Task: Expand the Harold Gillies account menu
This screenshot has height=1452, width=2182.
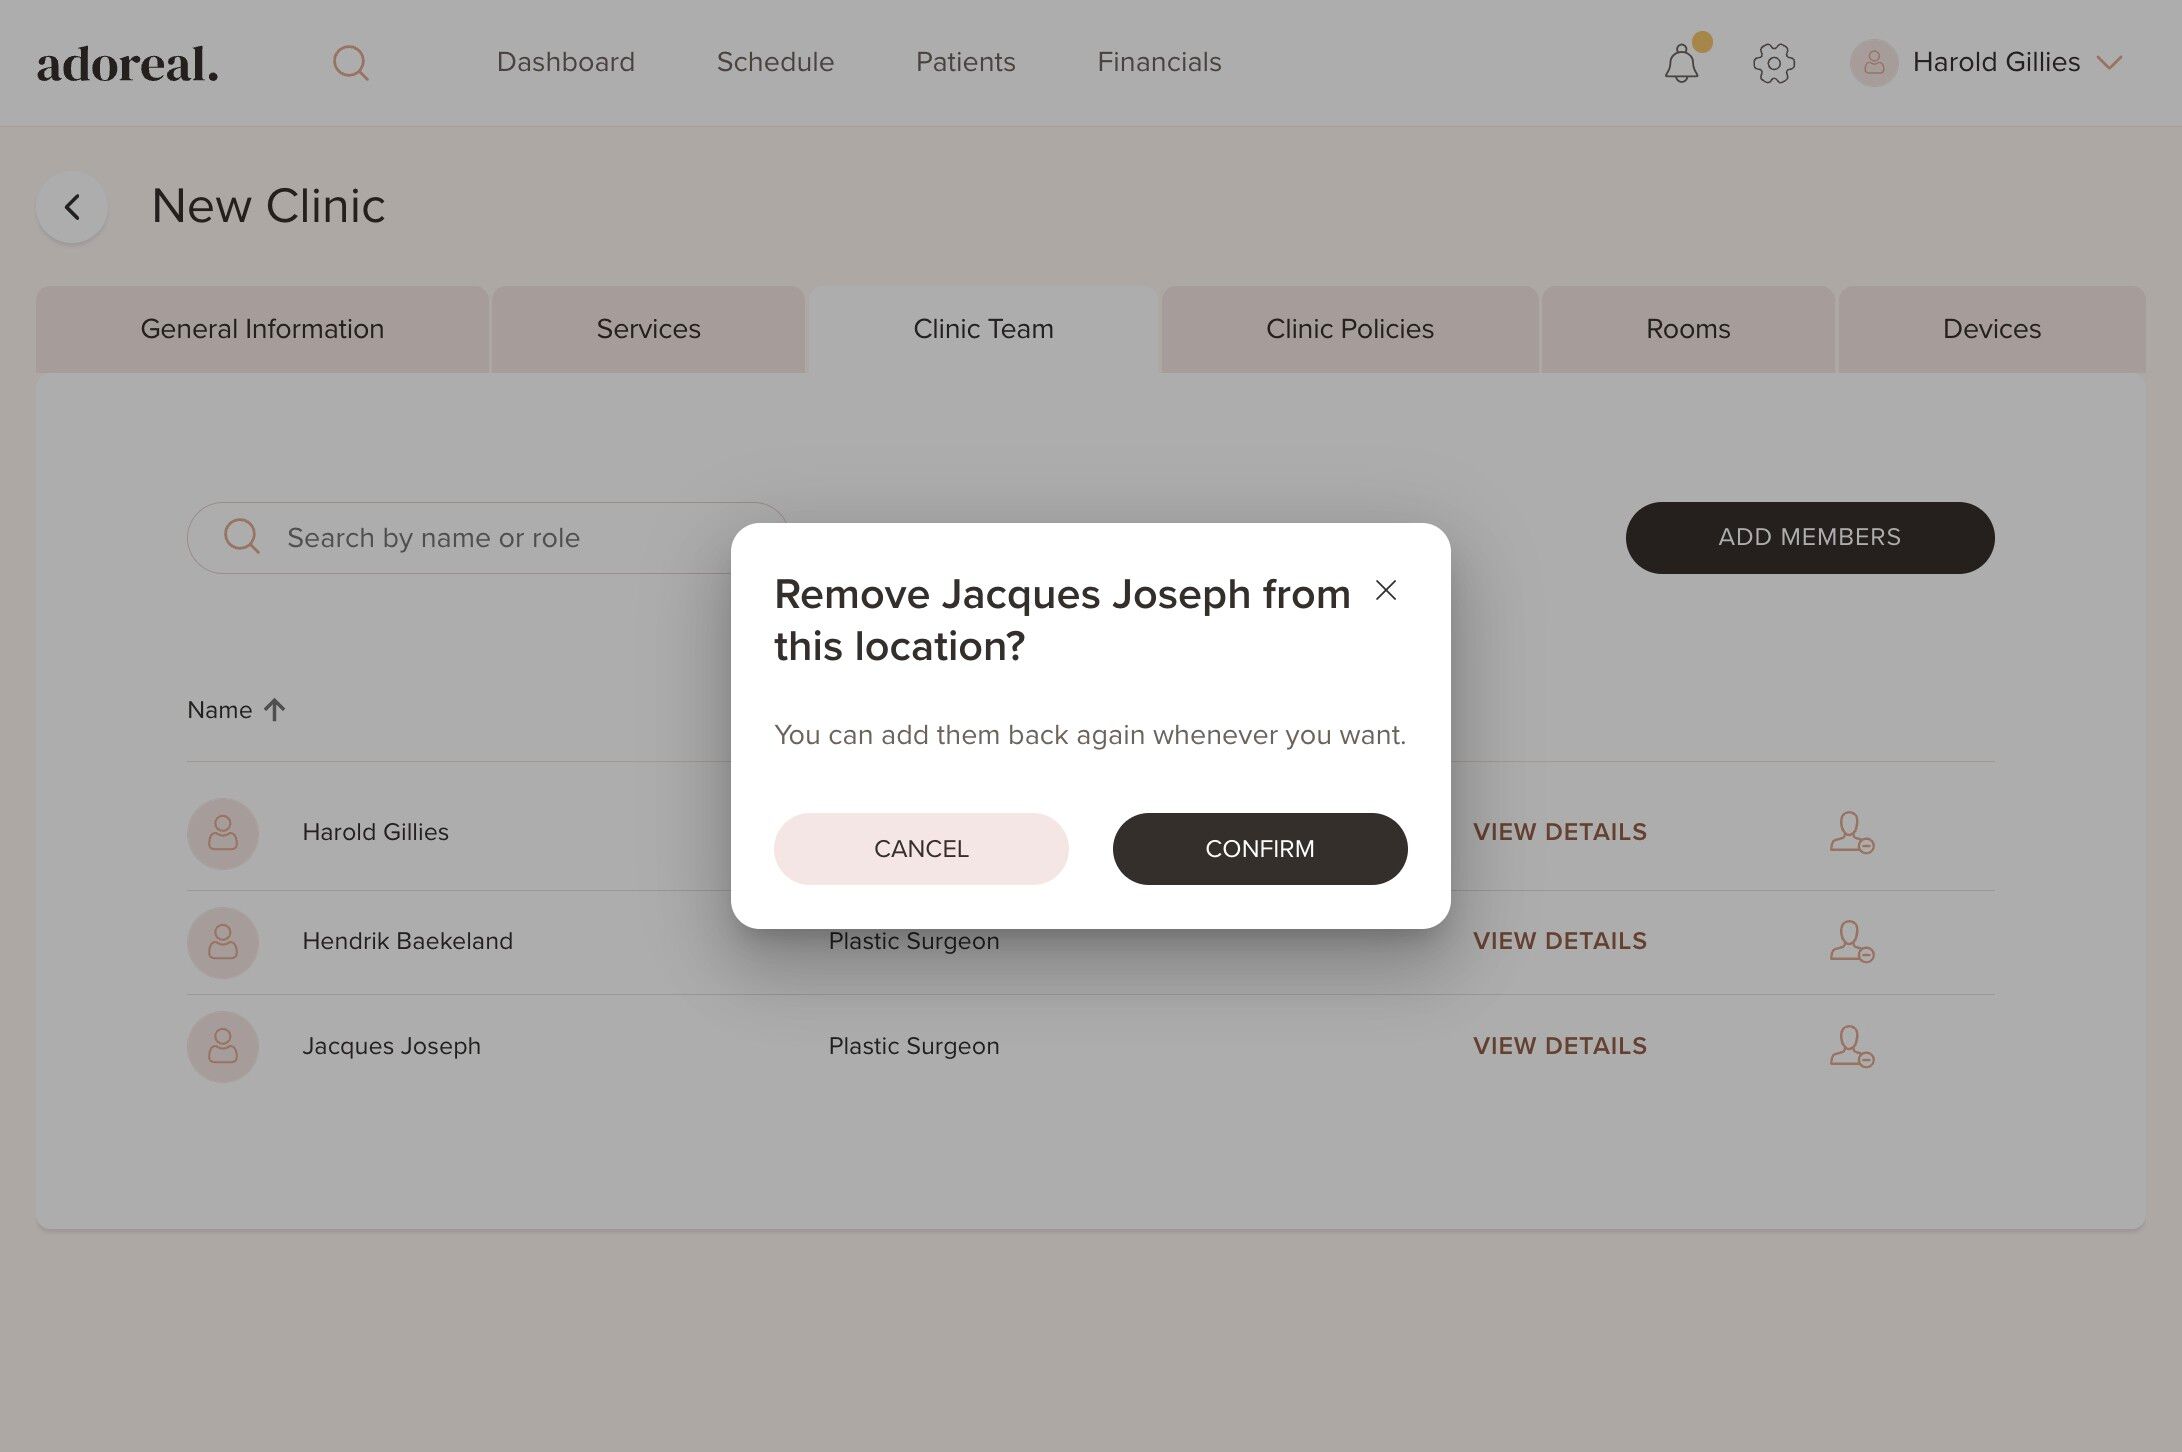Action: (2109, 63)
